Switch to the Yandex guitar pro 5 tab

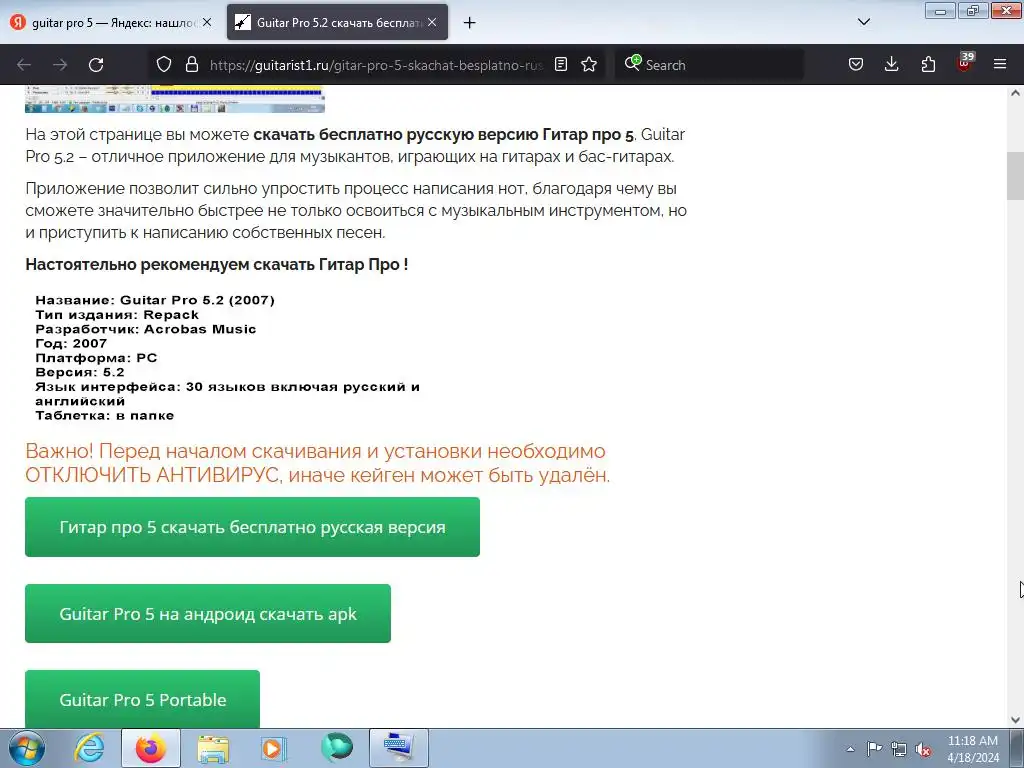112,22
